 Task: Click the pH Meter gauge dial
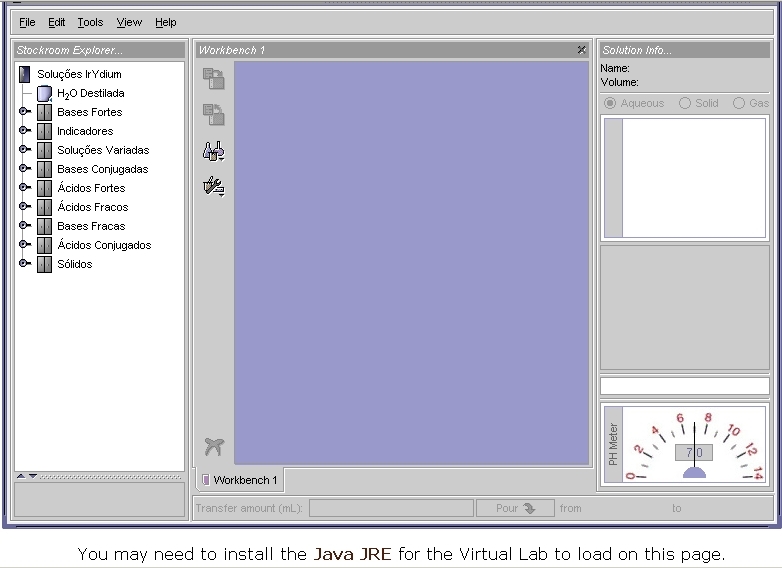click(694, 446)
